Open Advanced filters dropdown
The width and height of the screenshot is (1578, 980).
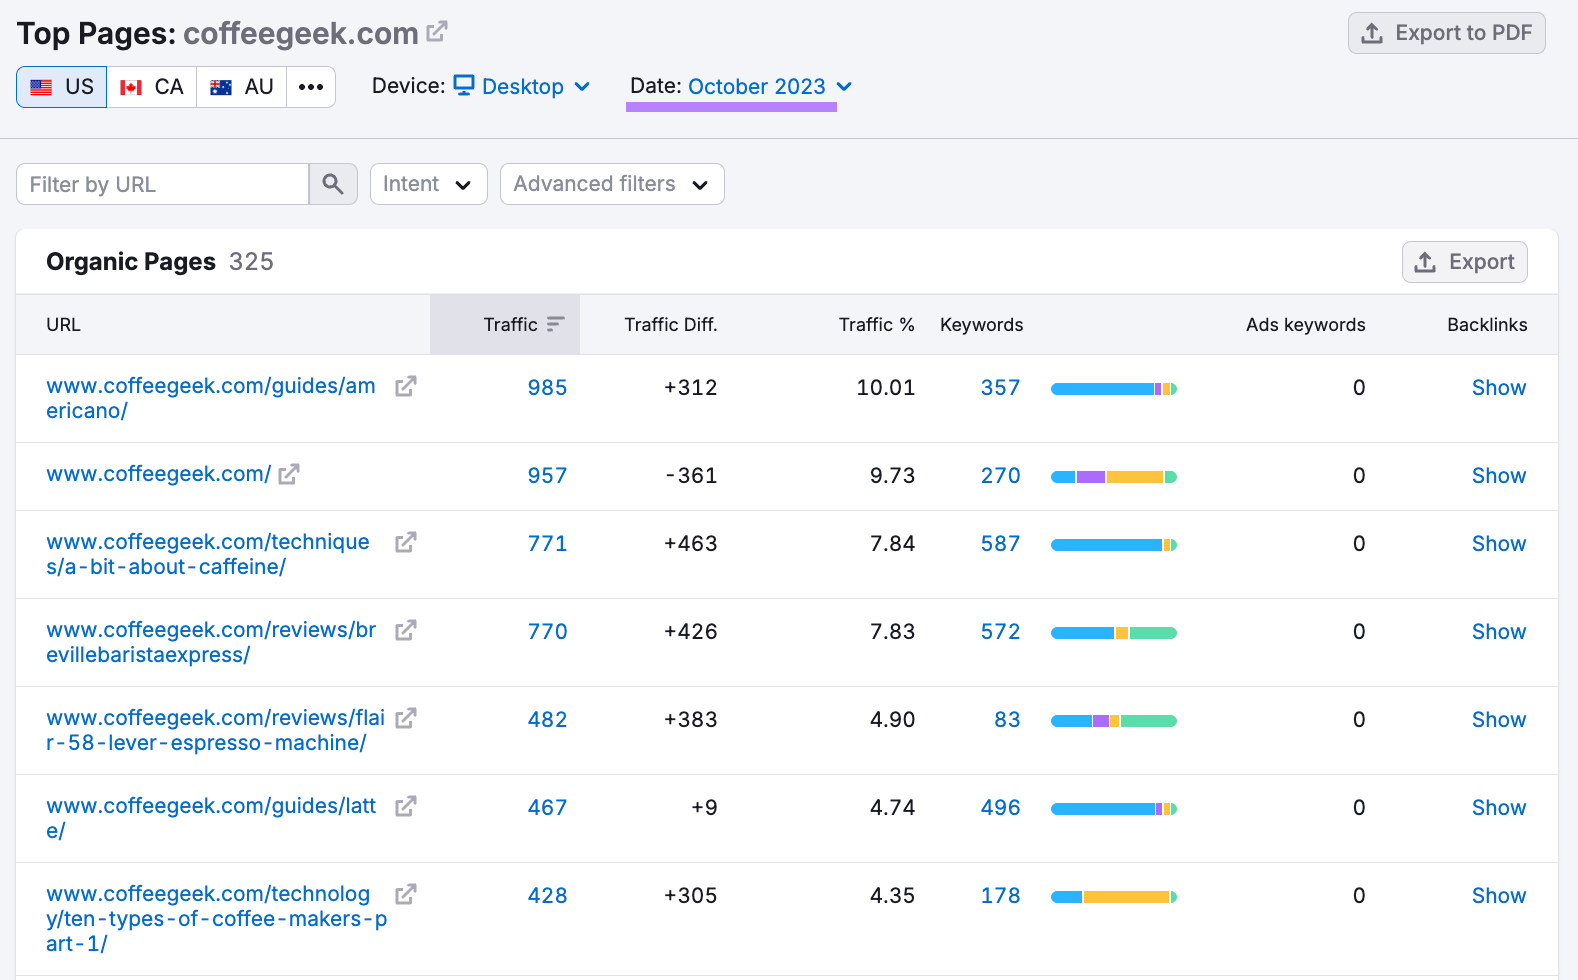click(x=611, y=184)
